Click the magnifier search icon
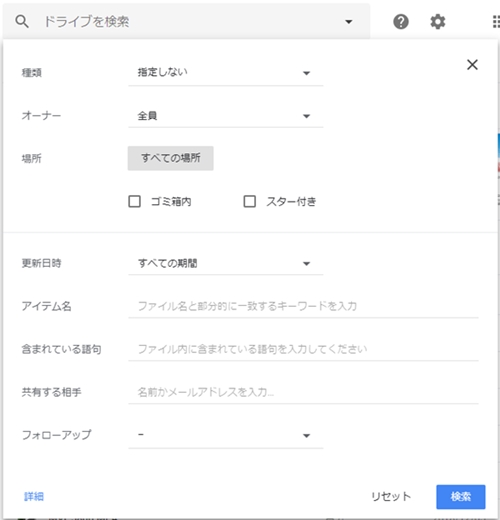 [22, 22]
